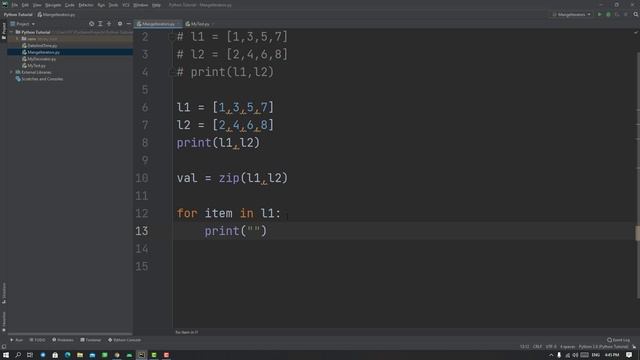This screenshot has height=360, width=640.
Task: Click the Python interpreter status bar entry
Action: click(603, 347)
